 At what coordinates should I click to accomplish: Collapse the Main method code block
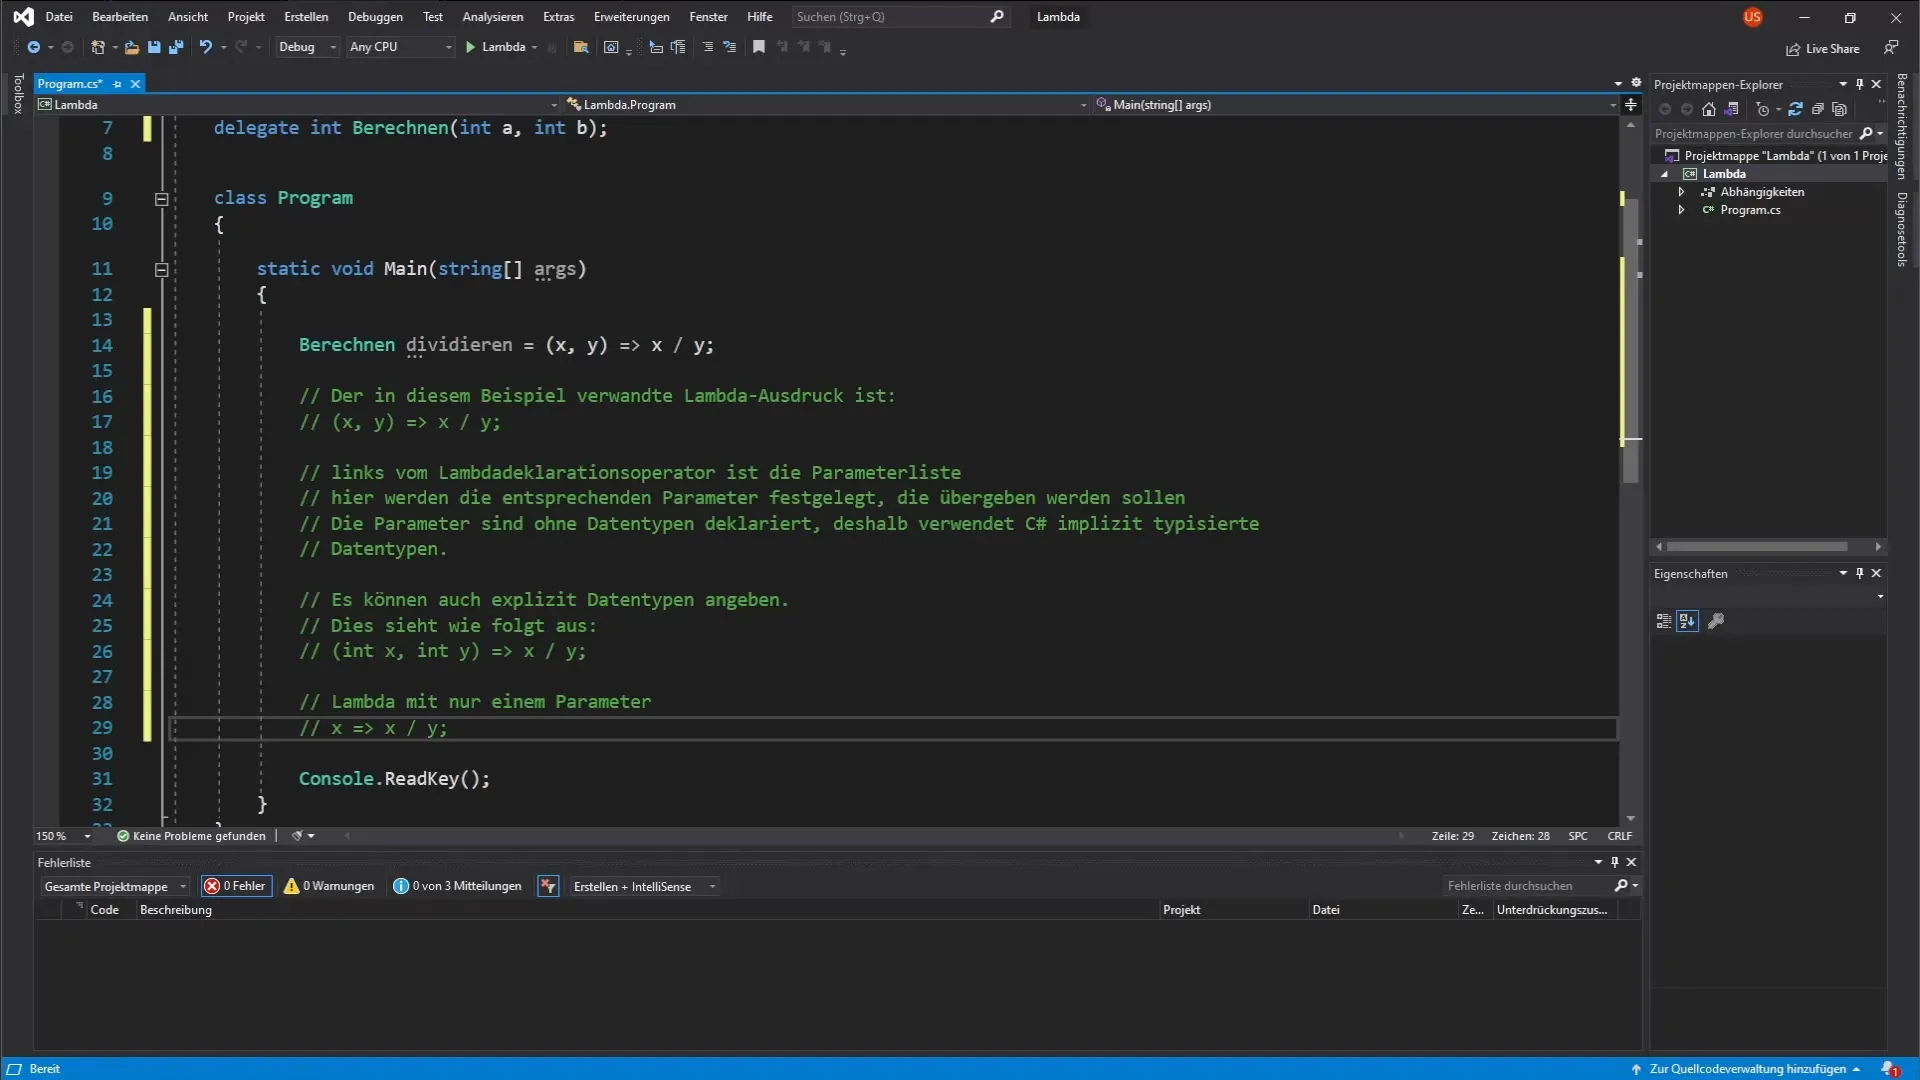click(161, 269)
